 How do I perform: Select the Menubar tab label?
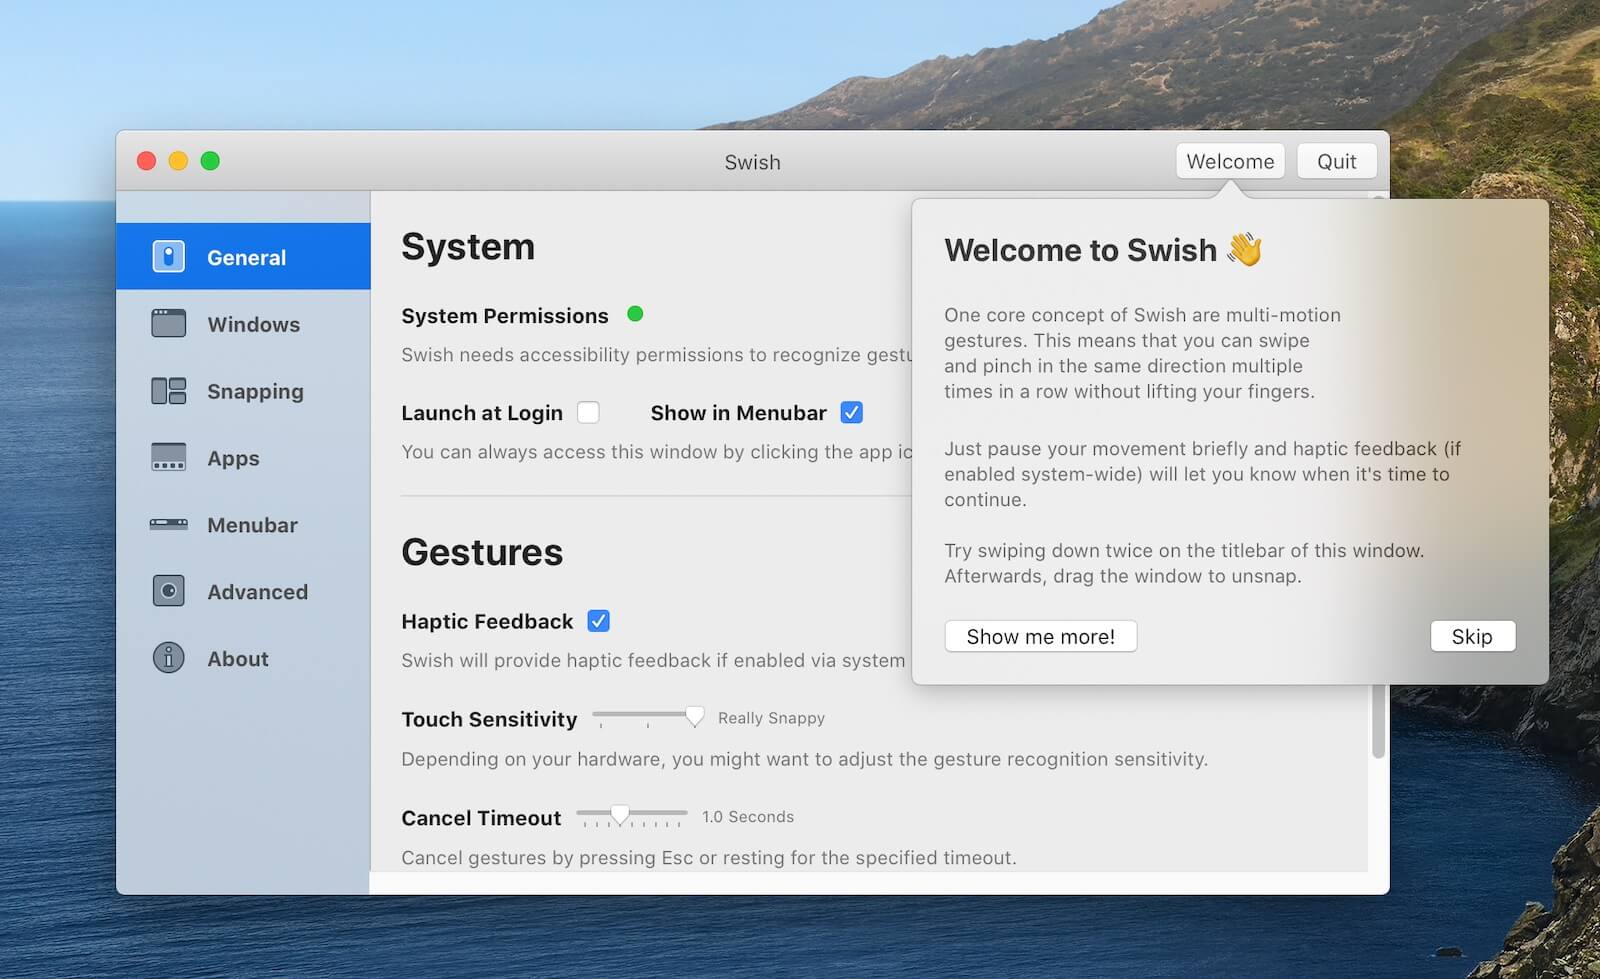pyautogui.click(x=252, y=525)
